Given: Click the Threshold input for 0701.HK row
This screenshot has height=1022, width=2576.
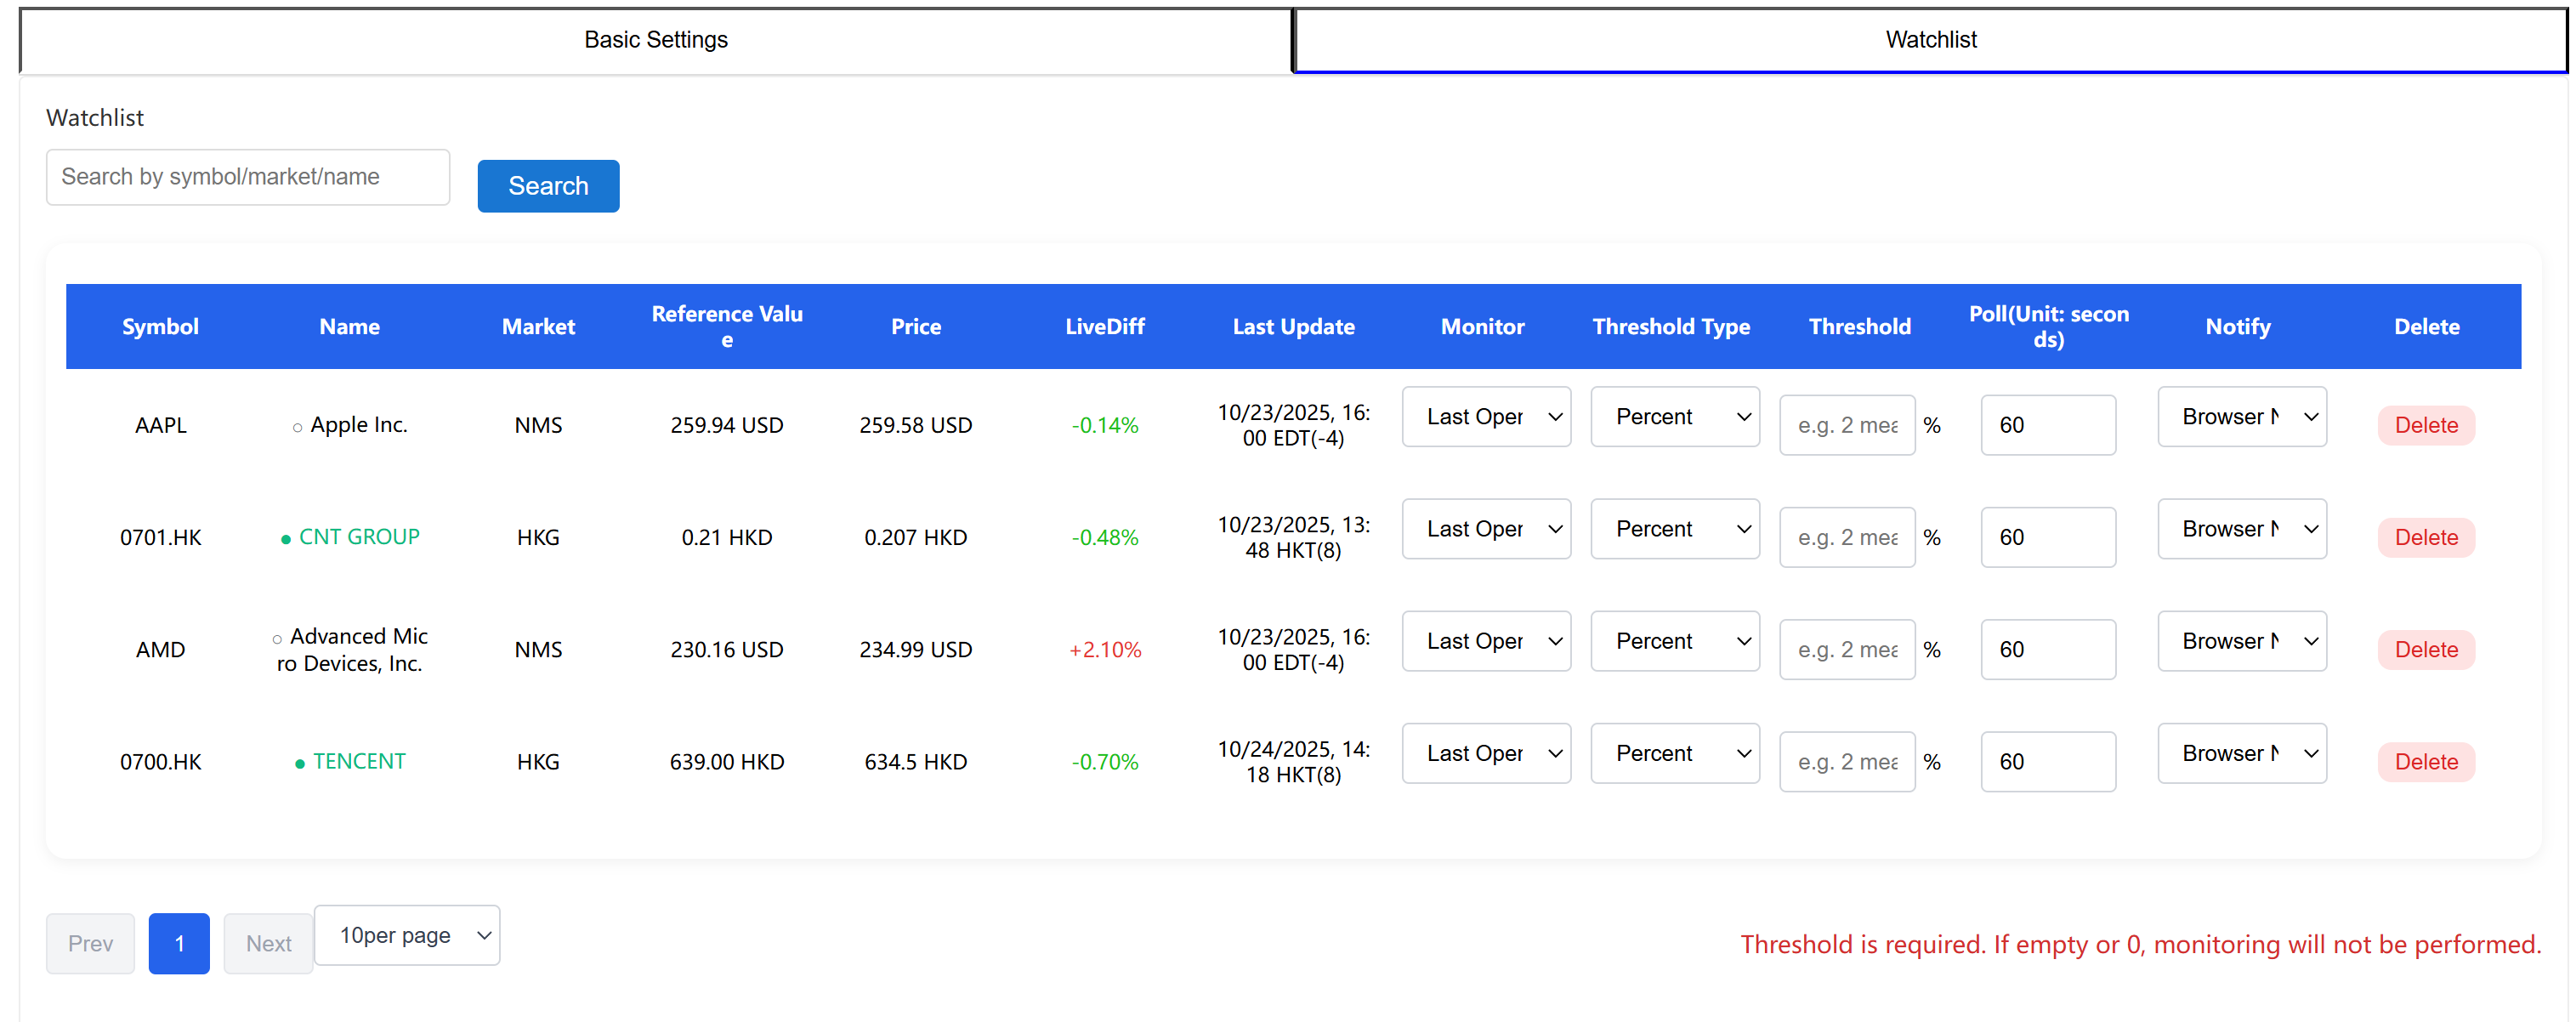Looking at the screenshot, I should click(1847, 537).
